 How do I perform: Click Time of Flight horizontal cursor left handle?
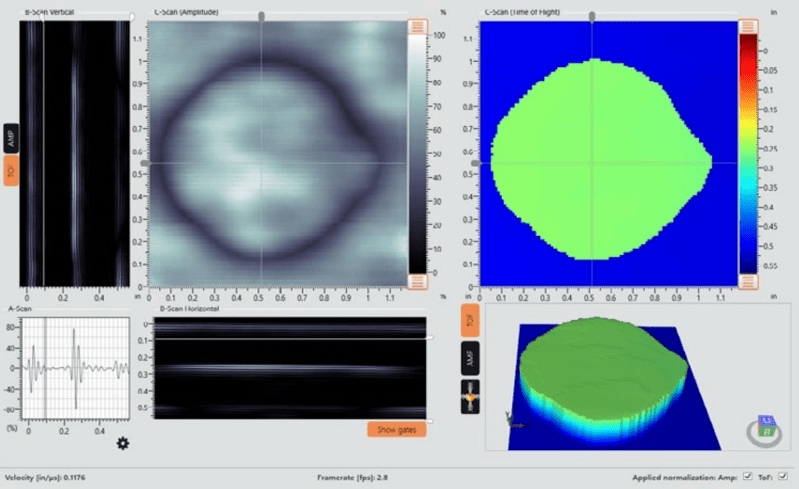[476, 163]
